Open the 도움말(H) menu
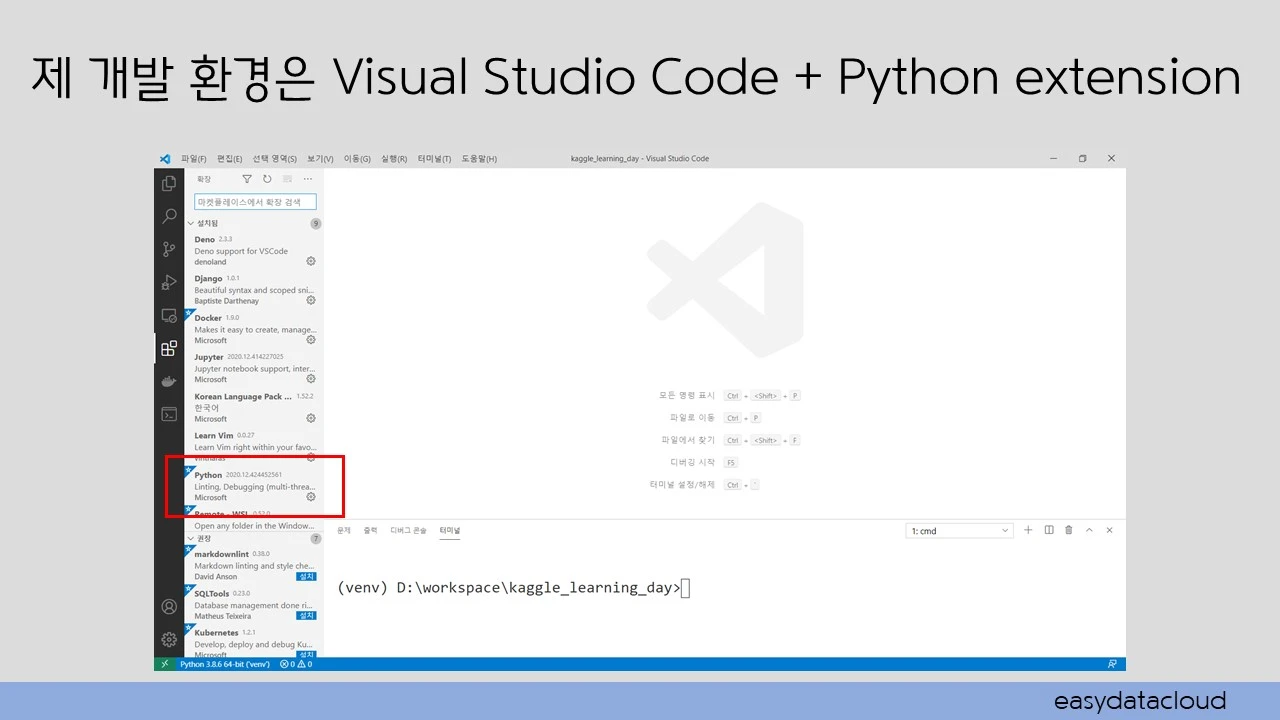The width and height of the screenshot is (1280, 720). (479, 158)
